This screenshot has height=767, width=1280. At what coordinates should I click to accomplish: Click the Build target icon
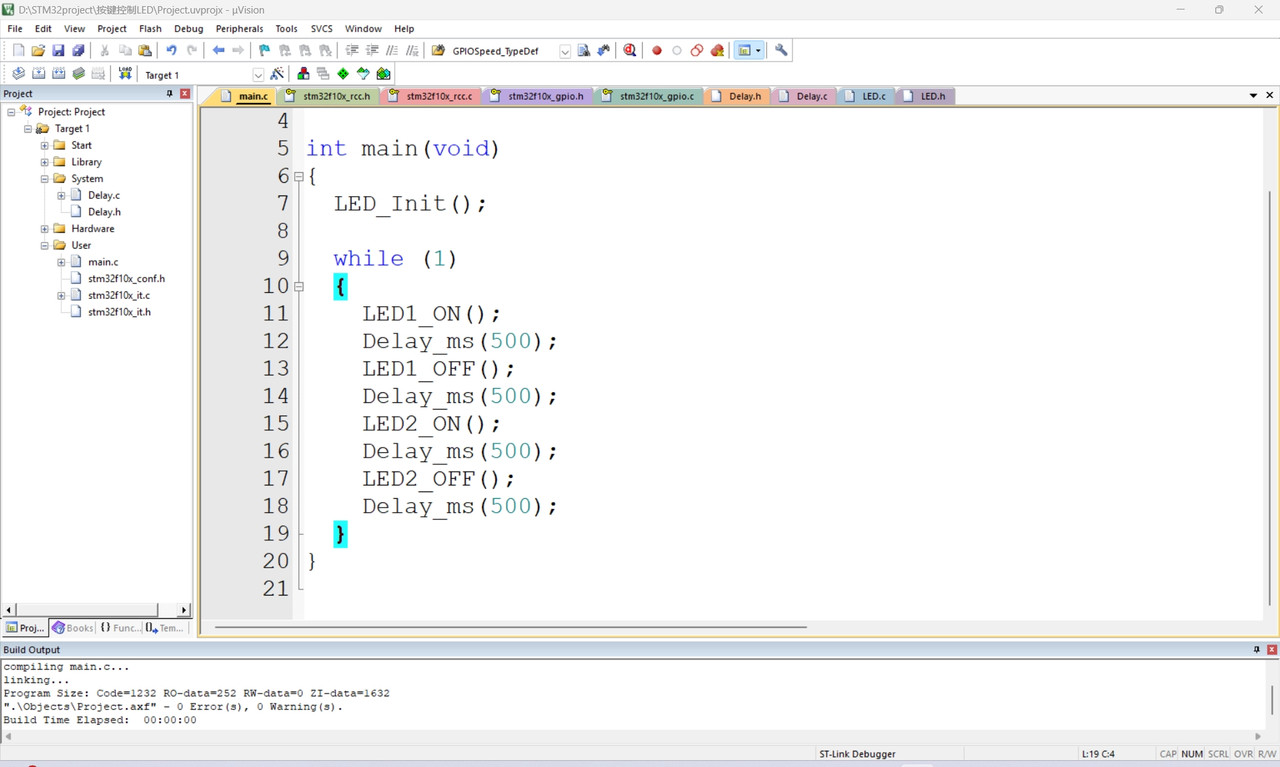point(38,74)
